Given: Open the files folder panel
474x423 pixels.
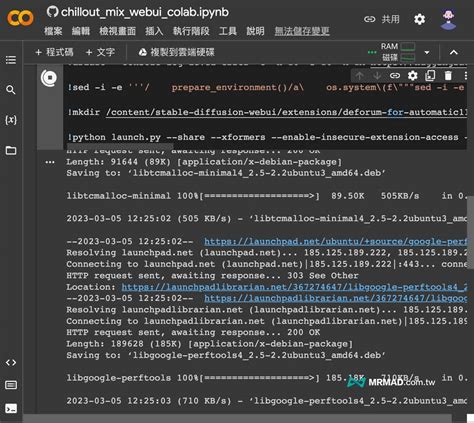Looking at the screenshot, I should pyautogui.click(x=11, y=150).
